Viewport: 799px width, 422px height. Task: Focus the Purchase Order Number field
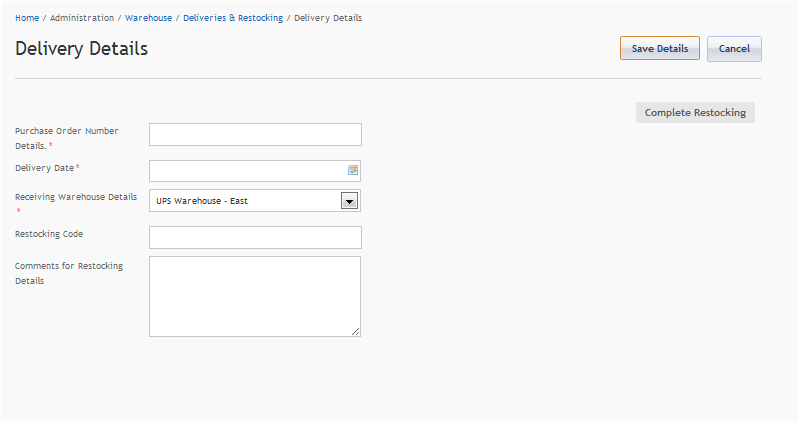pyautogui.click(x=255, y=135)
